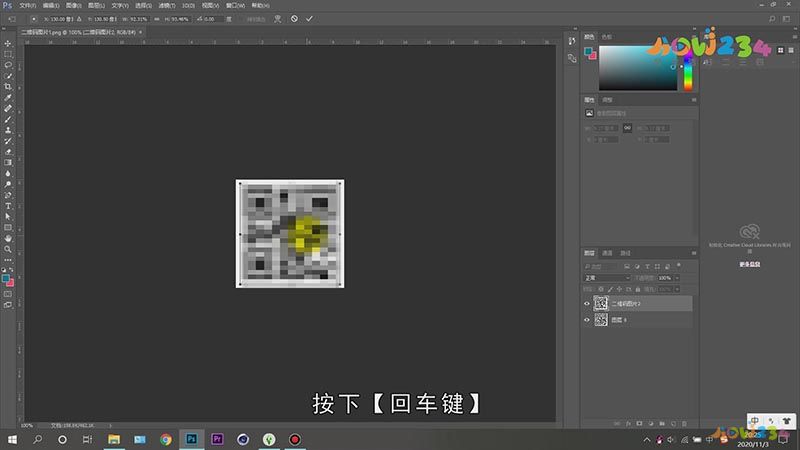
Task: Select the Healing Brush tool
Action: (8, 109)
